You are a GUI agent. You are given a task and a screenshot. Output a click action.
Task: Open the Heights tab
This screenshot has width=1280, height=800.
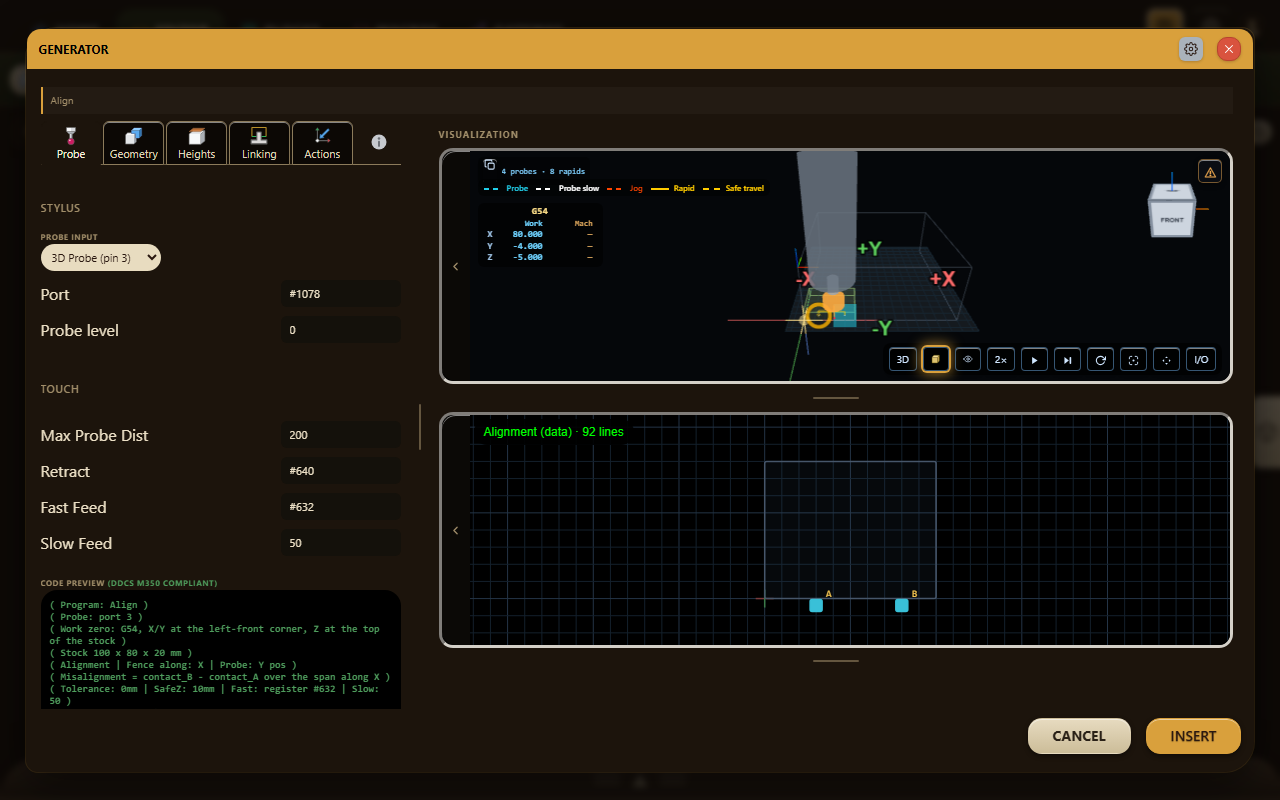point(196,143)
